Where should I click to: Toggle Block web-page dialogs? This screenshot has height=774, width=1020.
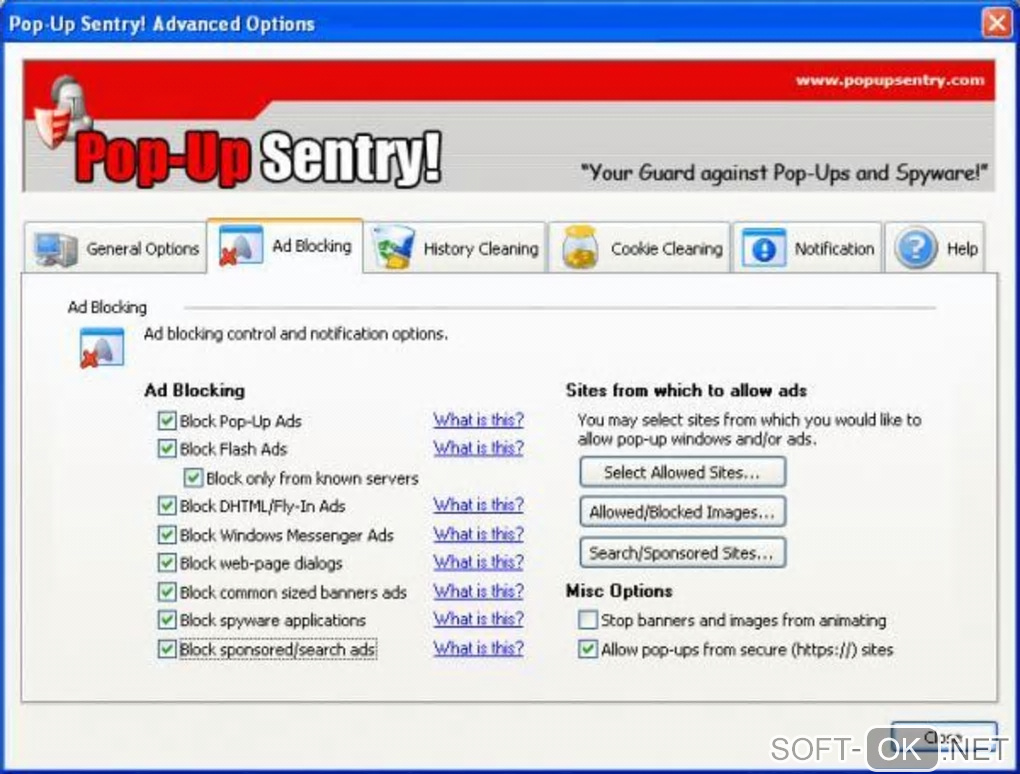click(167, 563)
